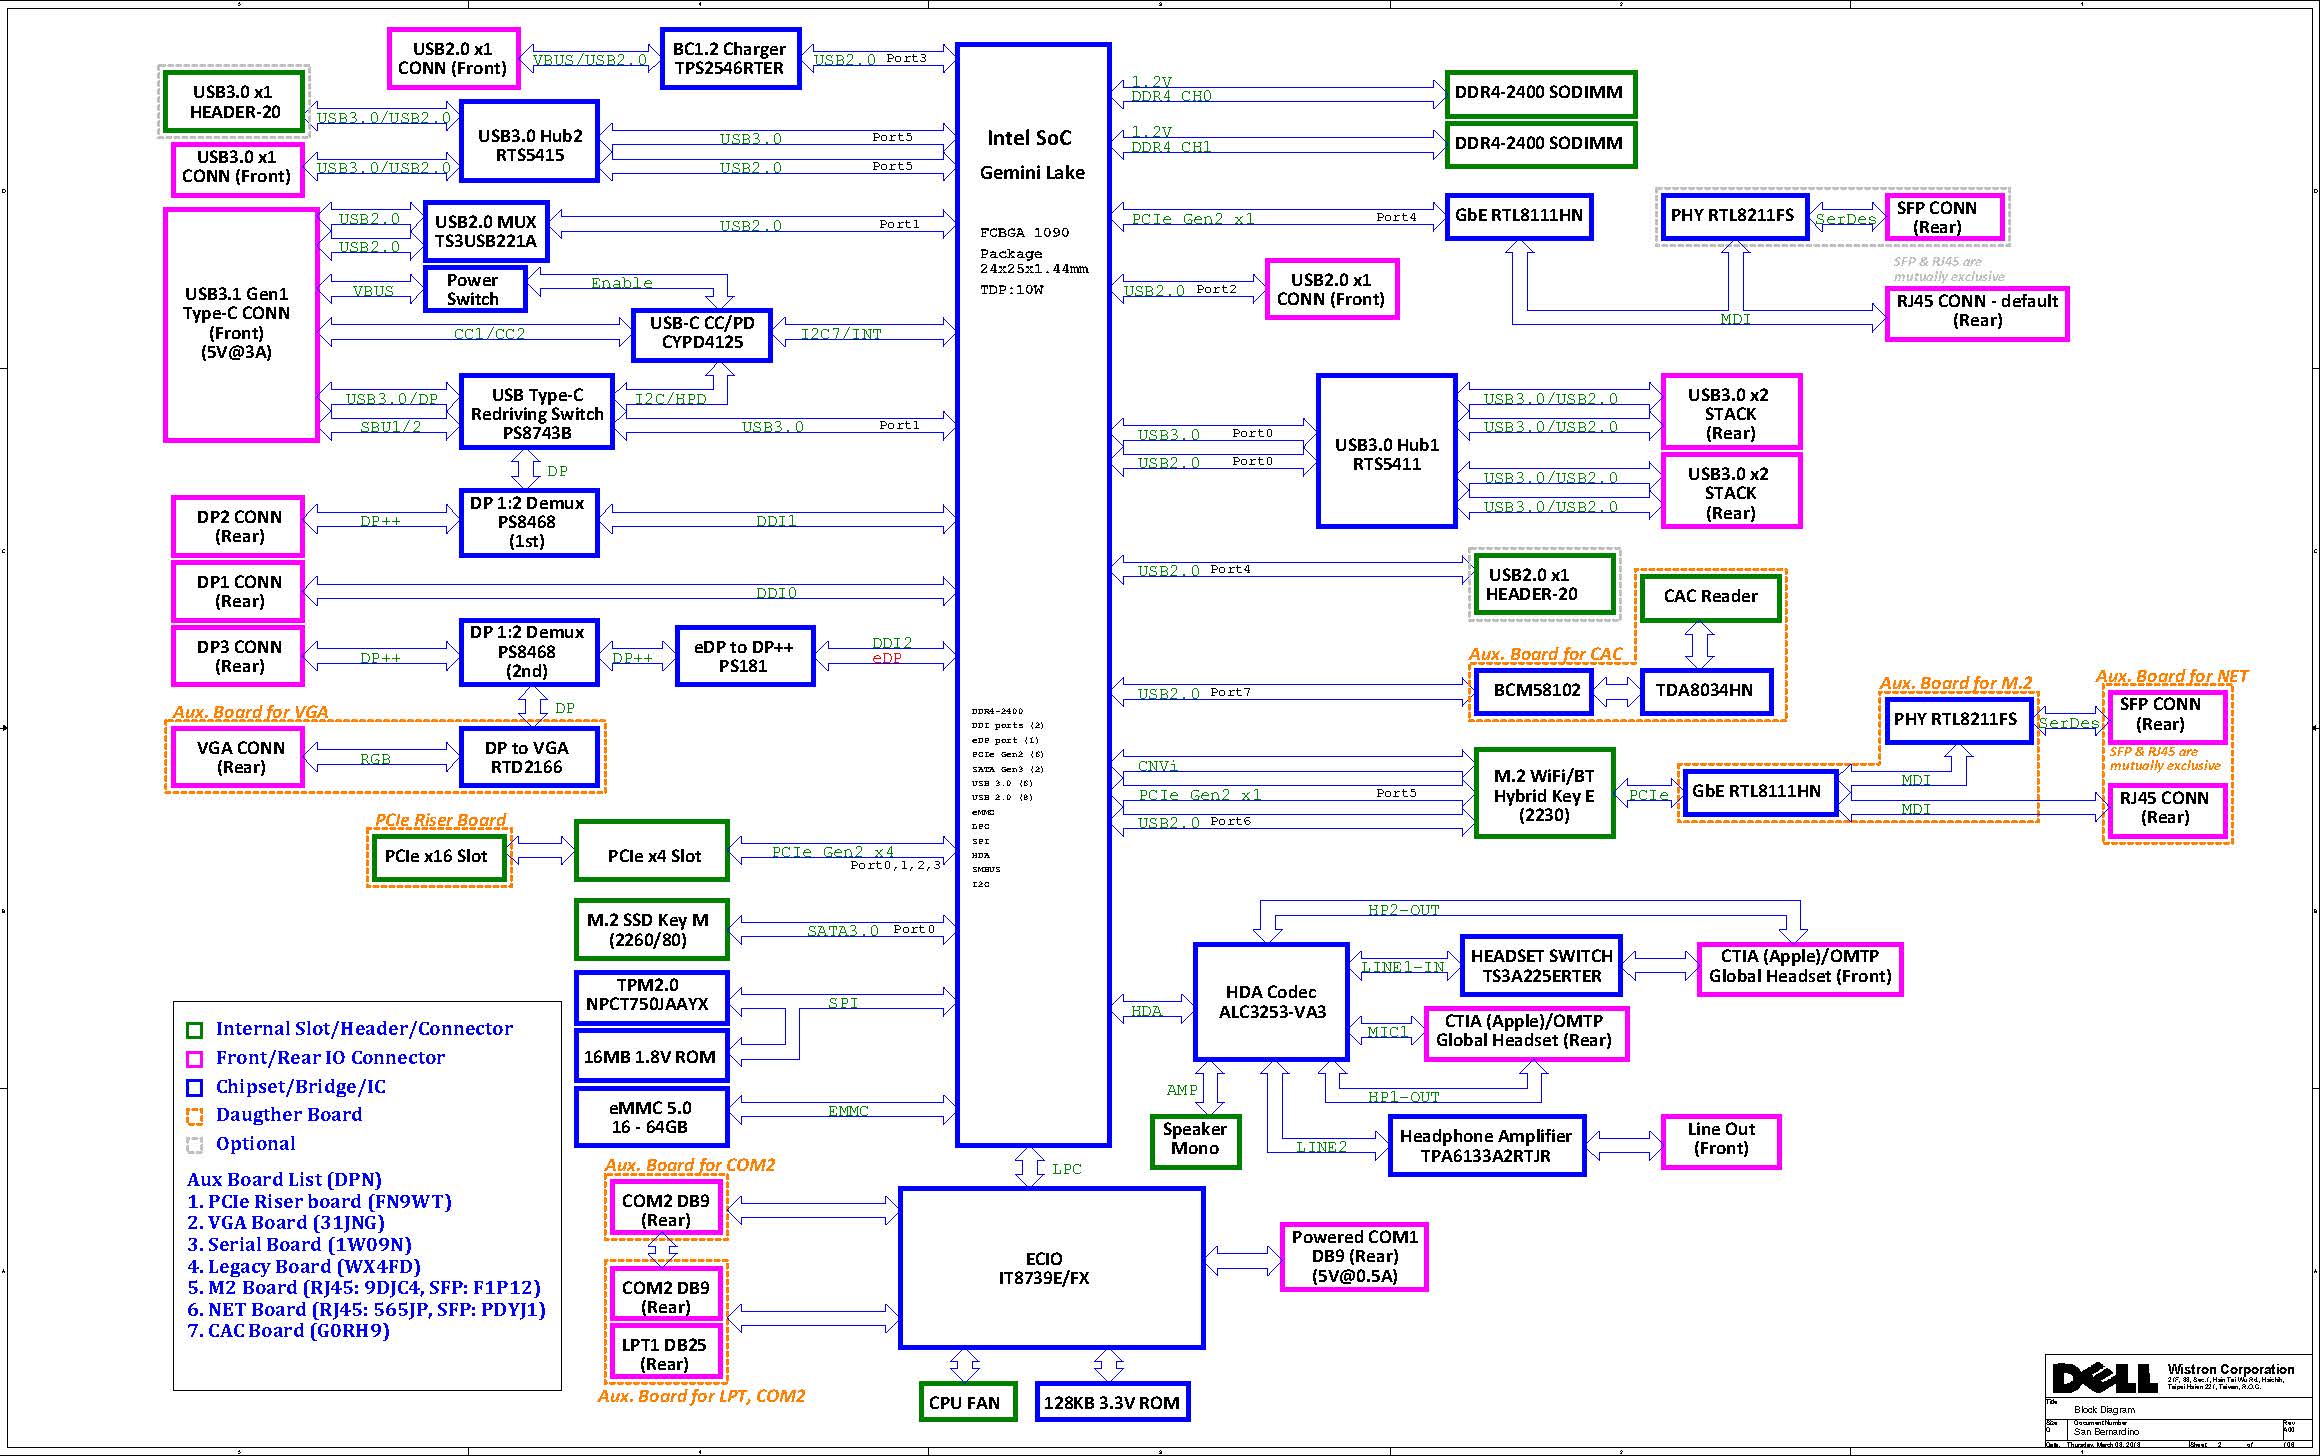The height and width of the screenshot is (1456, 2320).
Task: Click the 128KB 3.3V ROM block
Action: [x=1112, y=1402]
